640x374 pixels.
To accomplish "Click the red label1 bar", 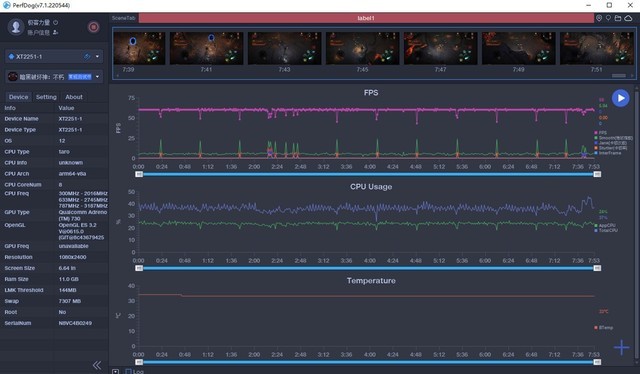I will (366, 18).
